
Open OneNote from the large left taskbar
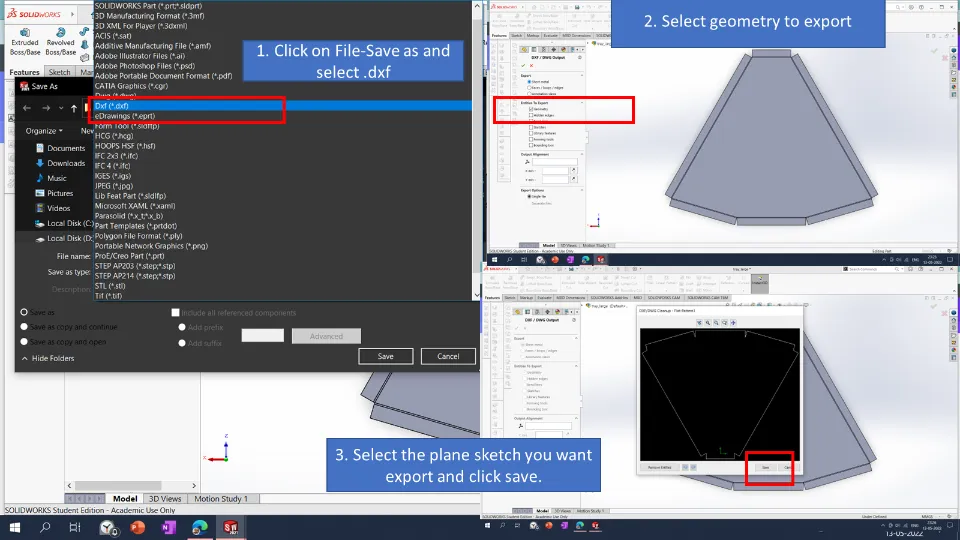tap(168, 527)
